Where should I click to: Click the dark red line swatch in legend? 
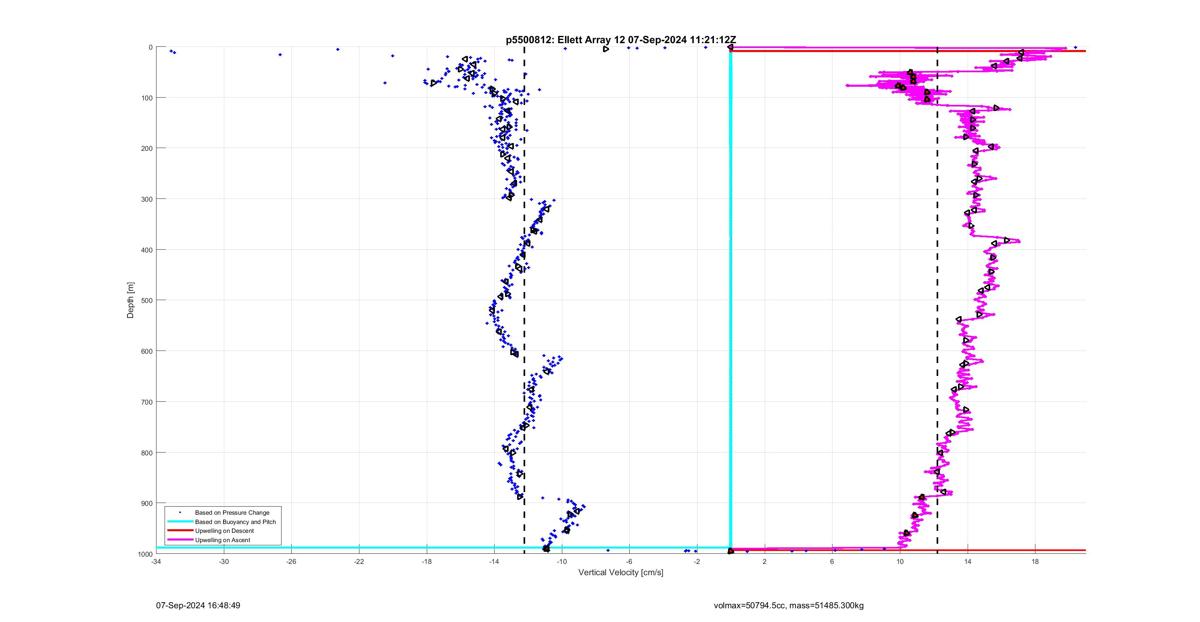click(179, 531)
